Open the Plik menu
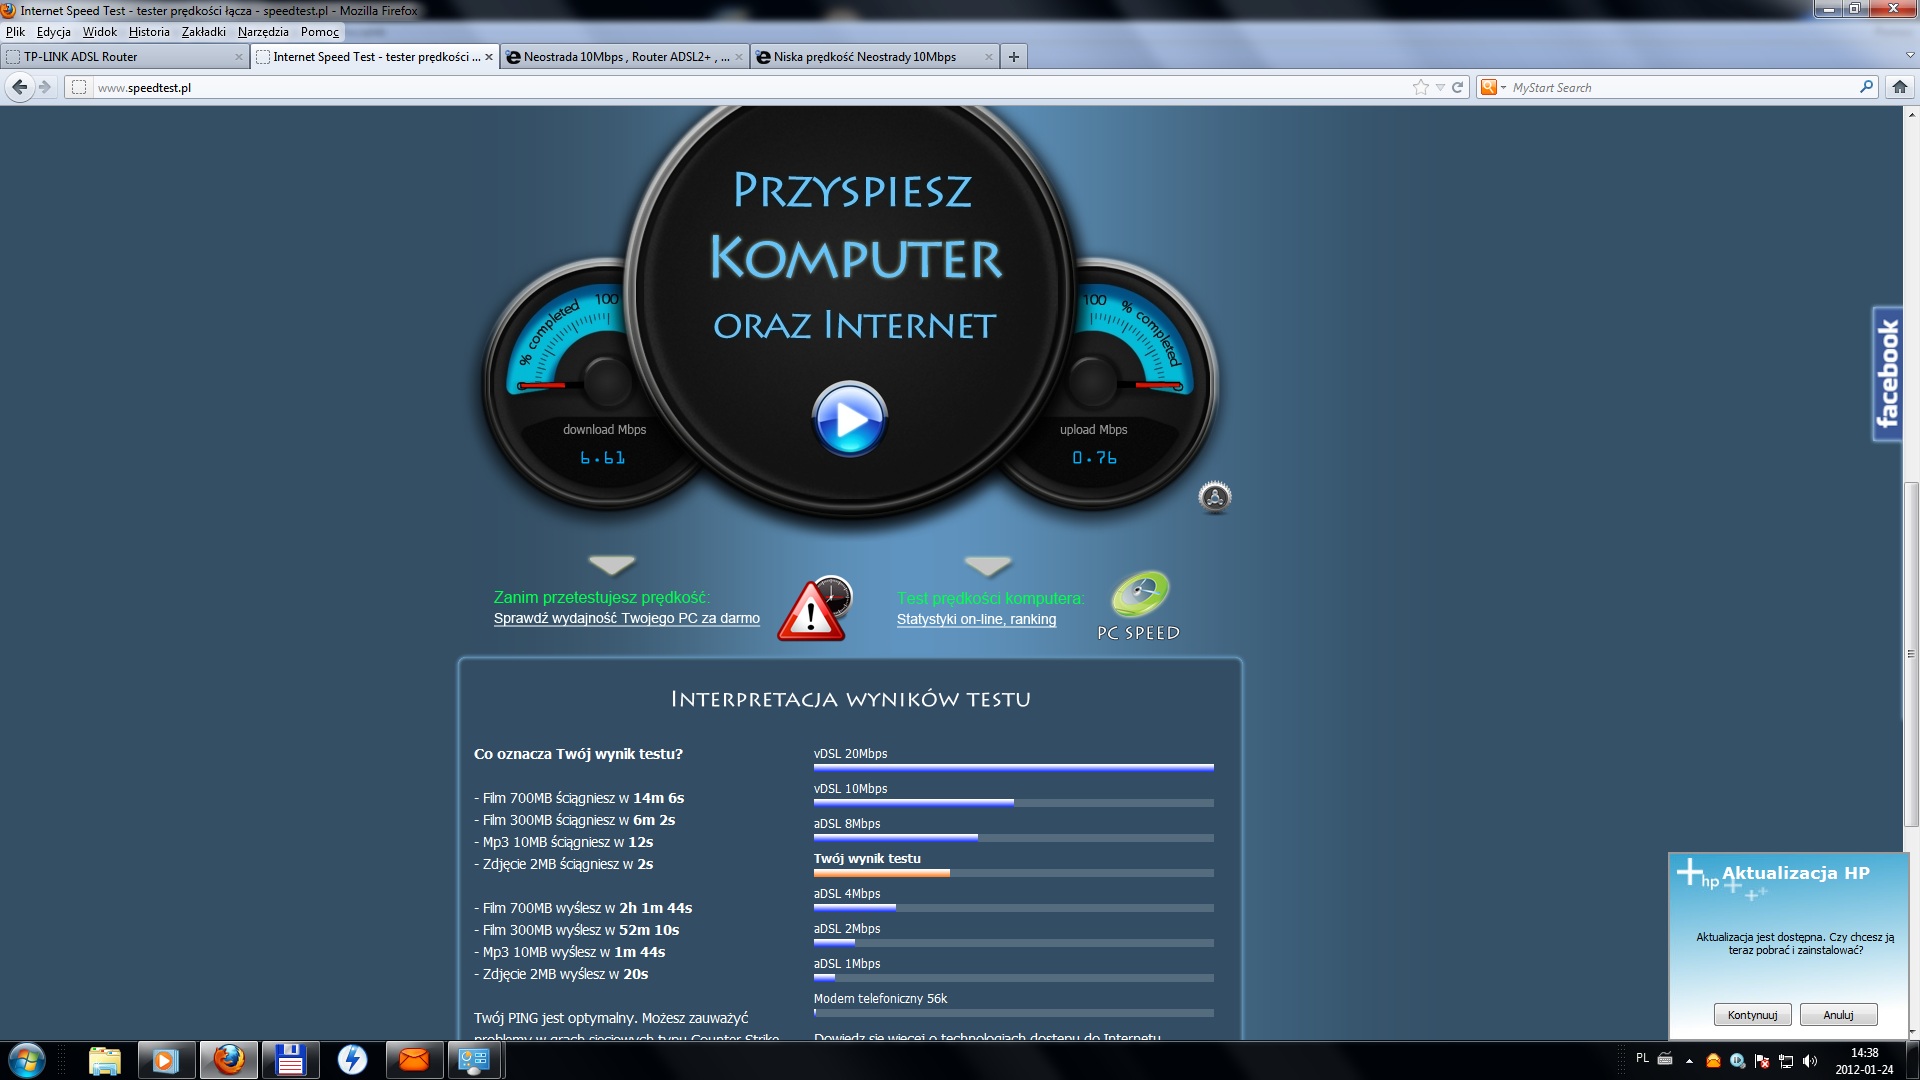1920x1080 pixels. pyautogui.click(x=15, y=32)
